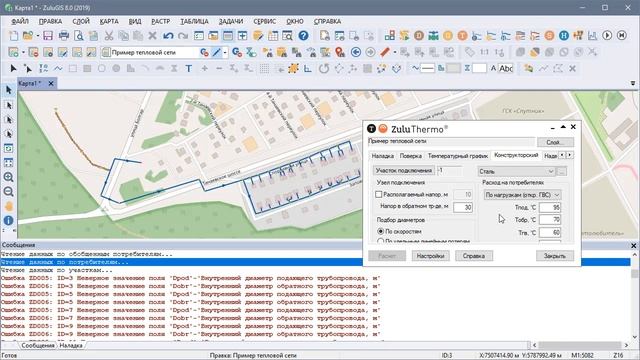640x360 pixels.
Task: Open the Сталь material dropdown
Action: 516,171
